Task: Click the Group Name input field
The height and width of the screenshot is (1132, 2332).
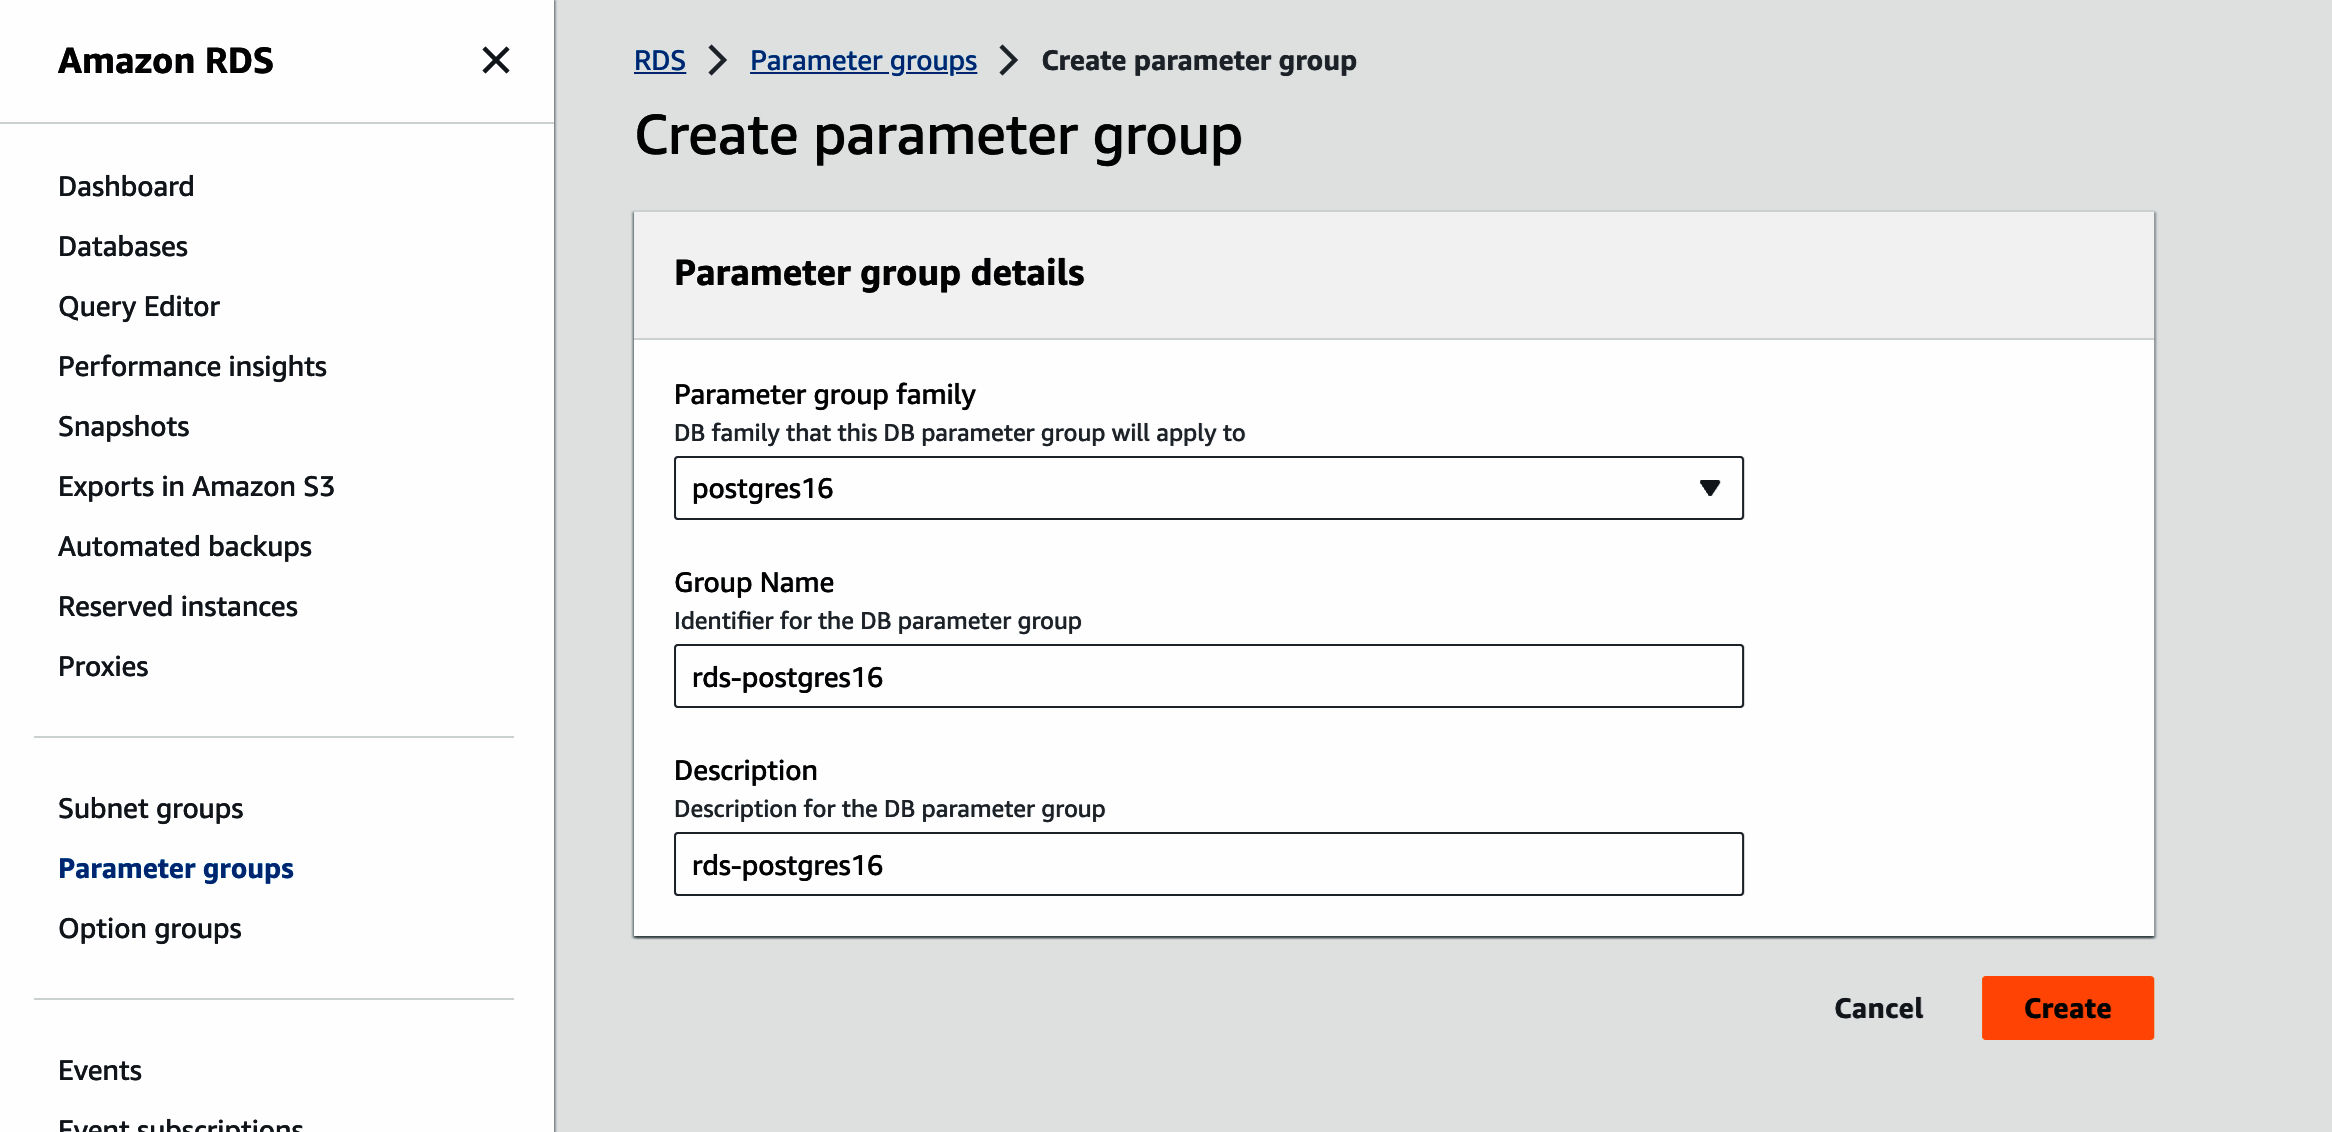Action: pos(1207,676)
